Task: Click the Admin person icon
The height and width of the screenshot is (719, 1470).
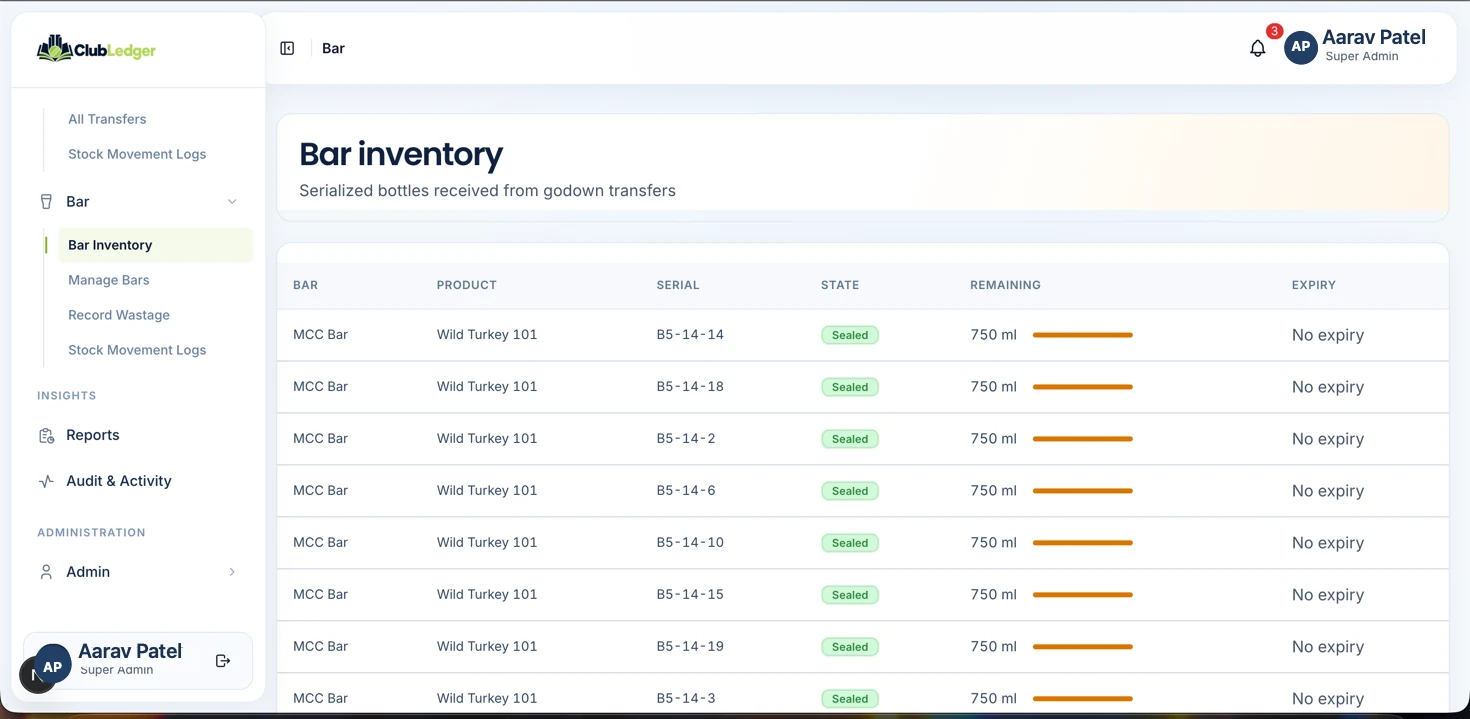Action: pos(46,572)
